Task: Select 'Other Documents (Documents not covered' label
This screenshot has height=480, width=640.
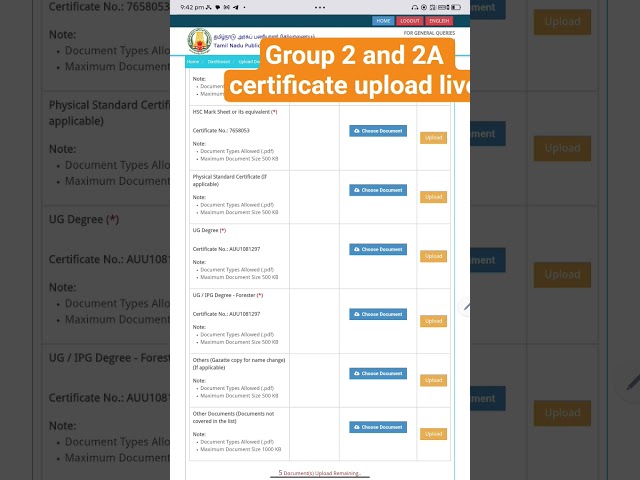Action: (233, 417)
